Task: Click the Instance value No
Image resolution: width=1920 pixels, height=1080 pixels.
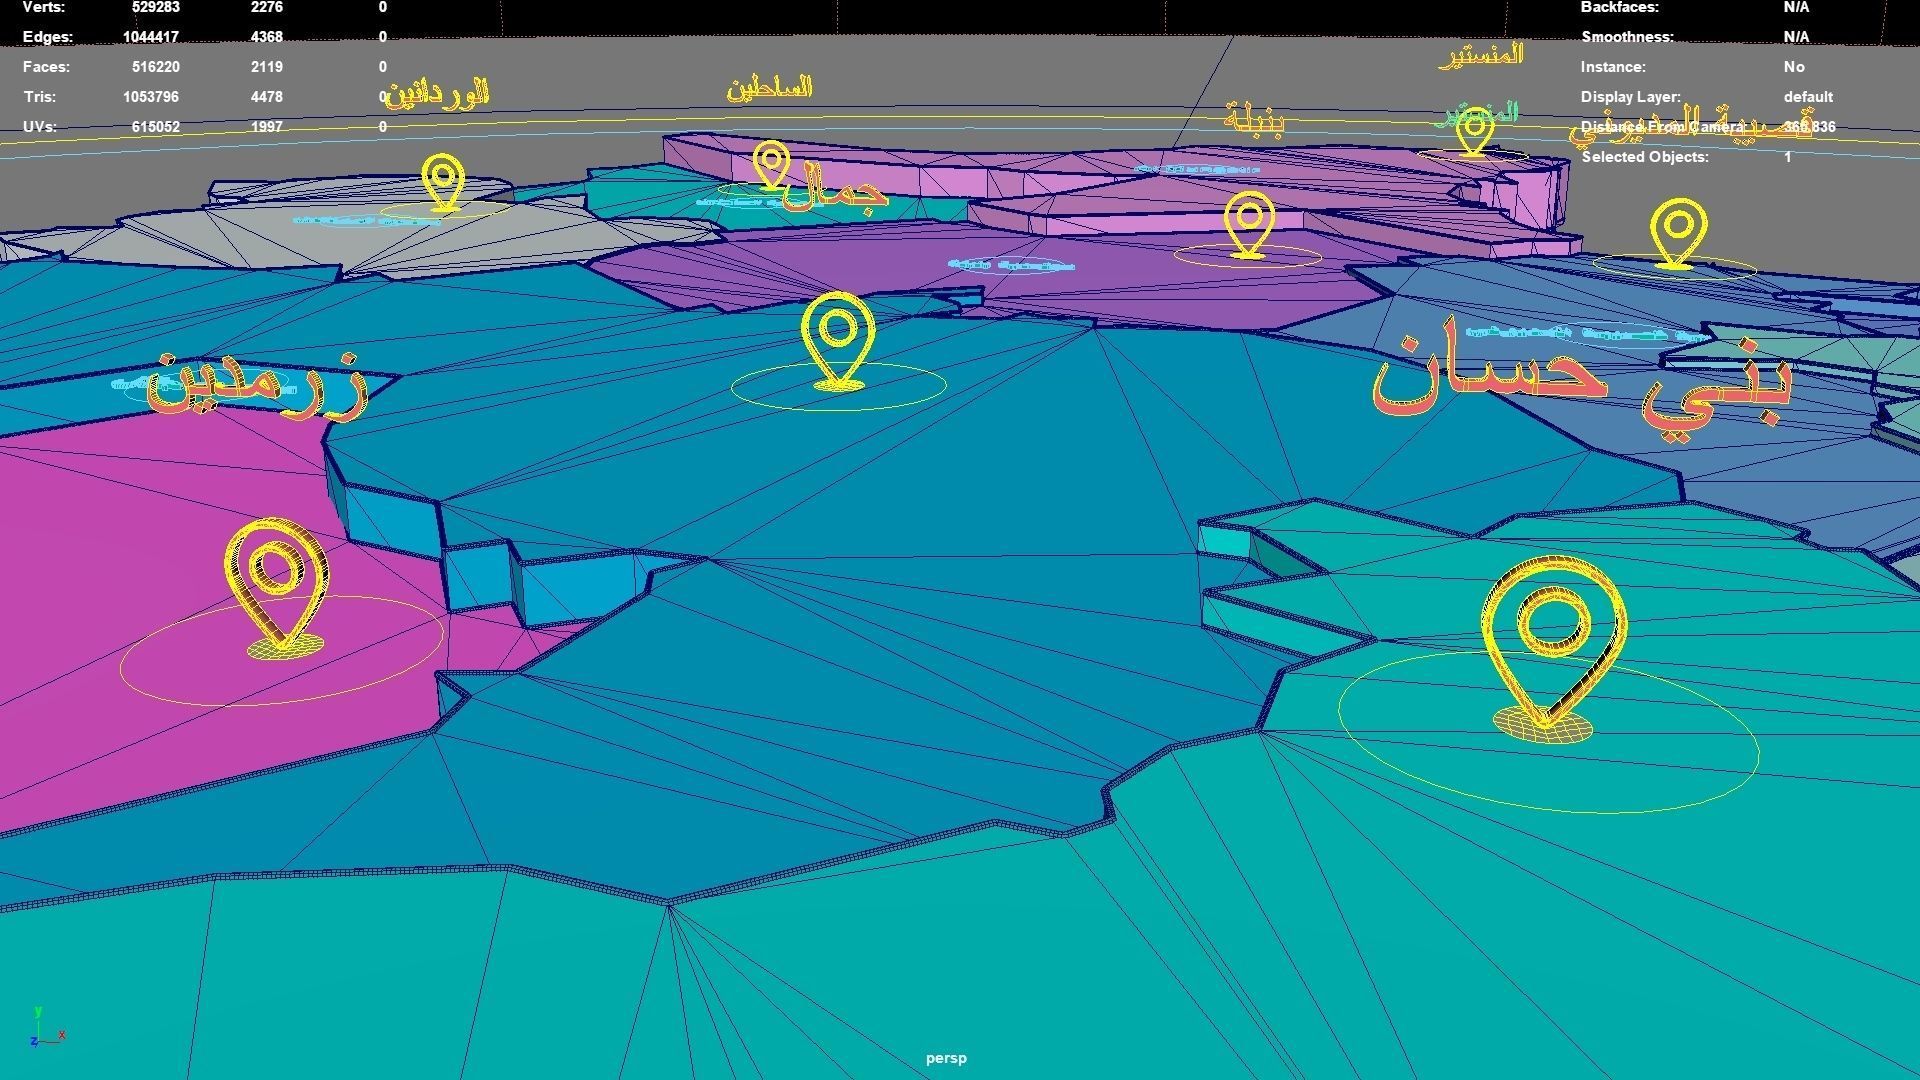Action: click(1794, 67)
